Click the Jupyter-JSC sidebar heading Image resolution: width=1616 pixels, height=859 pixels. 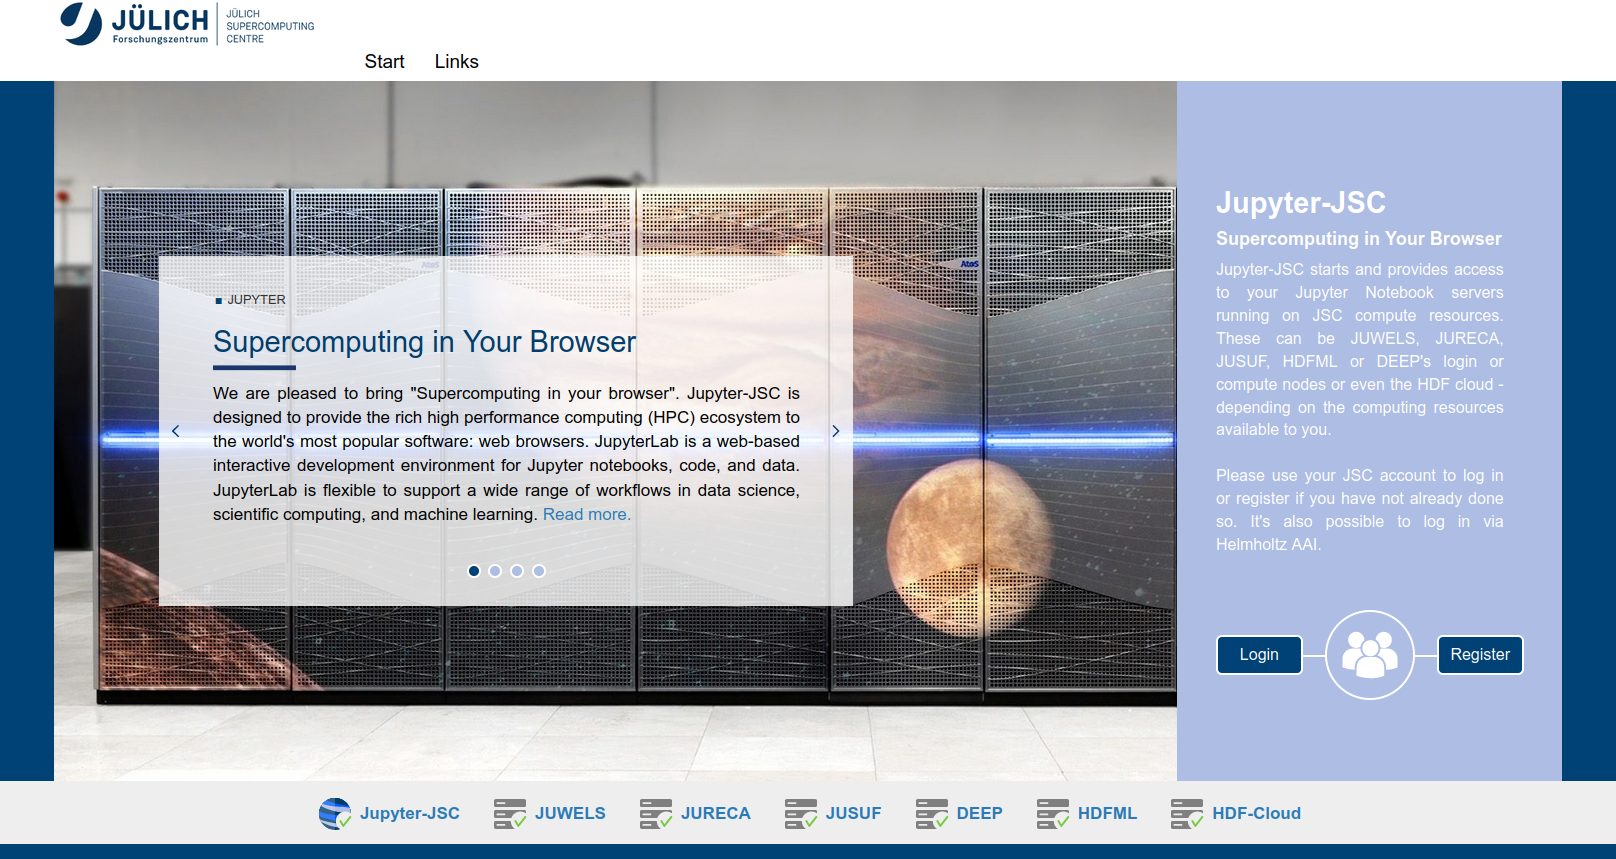pyautogui.click(x=1301, y=203)
